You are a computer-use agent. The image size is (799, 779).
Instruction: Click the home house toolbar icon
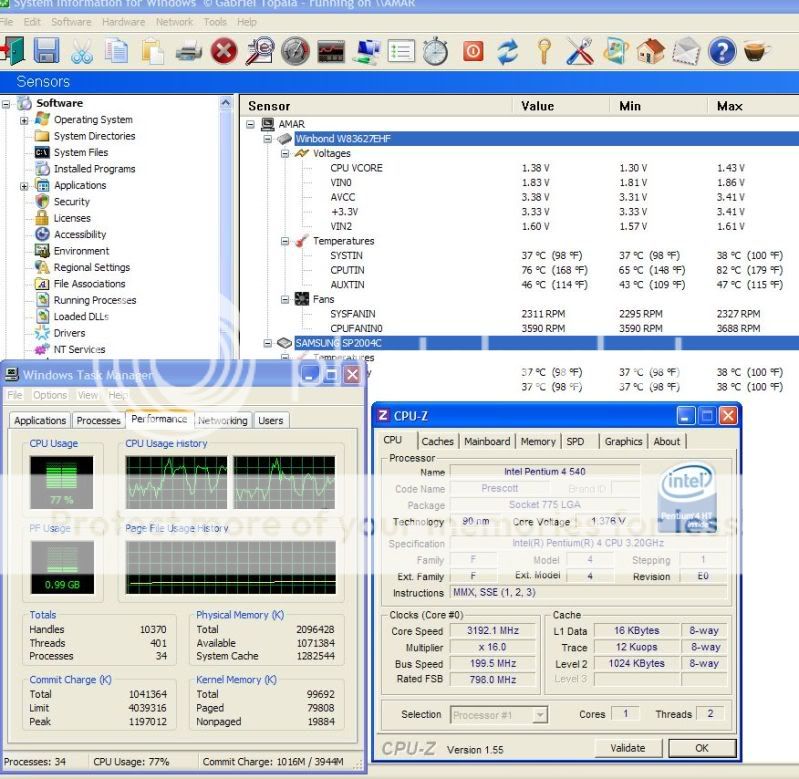pyautogui.click(x=651, y=51)
